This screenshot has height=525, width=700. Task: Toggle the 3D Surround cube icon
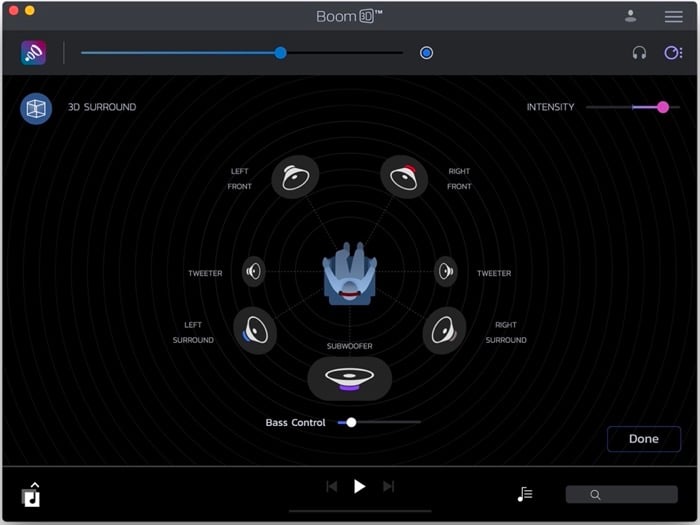(36, 108)
